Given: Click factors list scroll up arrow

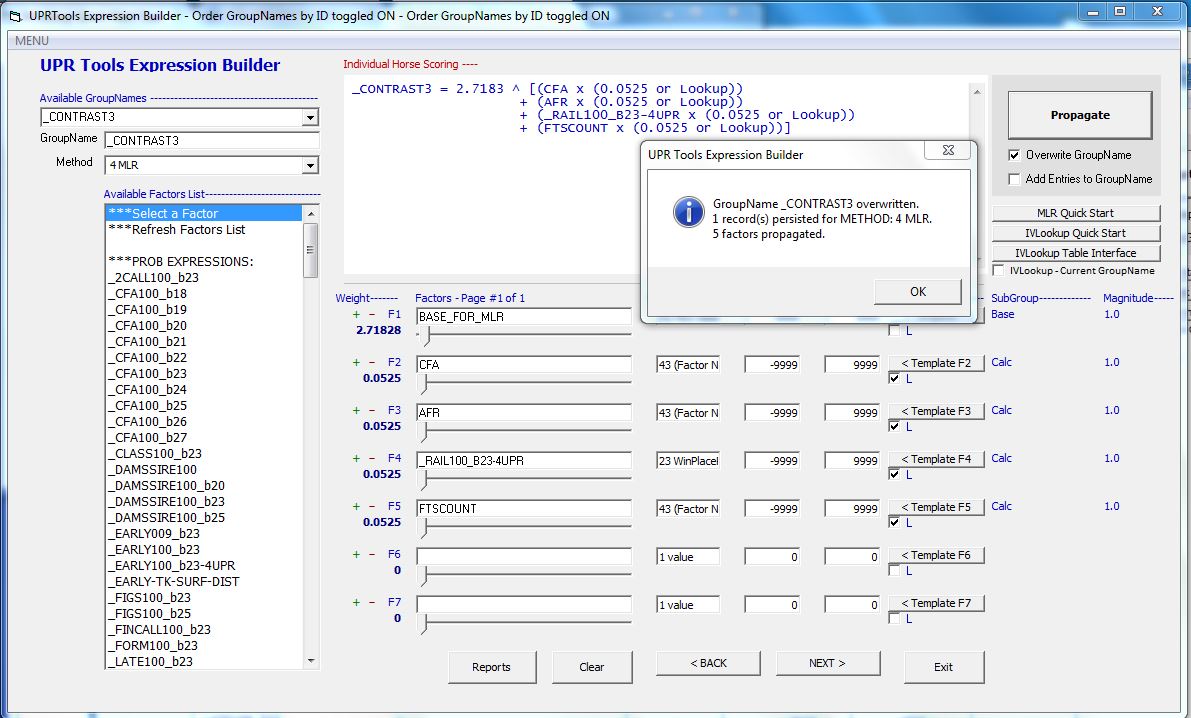Looking at the screenshot, I should 310,214.
